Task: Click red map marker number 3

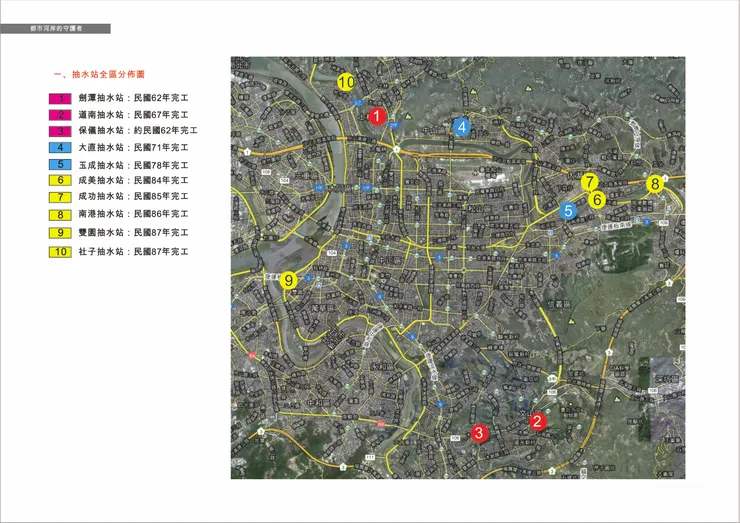Action: click(x=479, y=433)
